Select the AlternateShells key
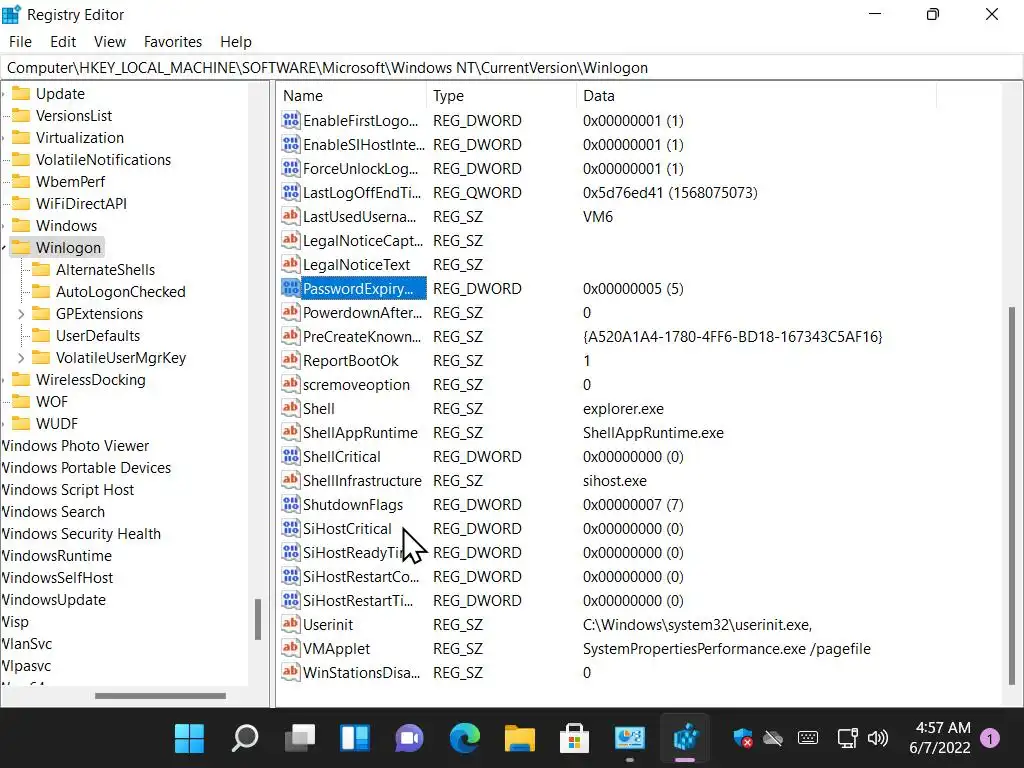 (105, 270)
